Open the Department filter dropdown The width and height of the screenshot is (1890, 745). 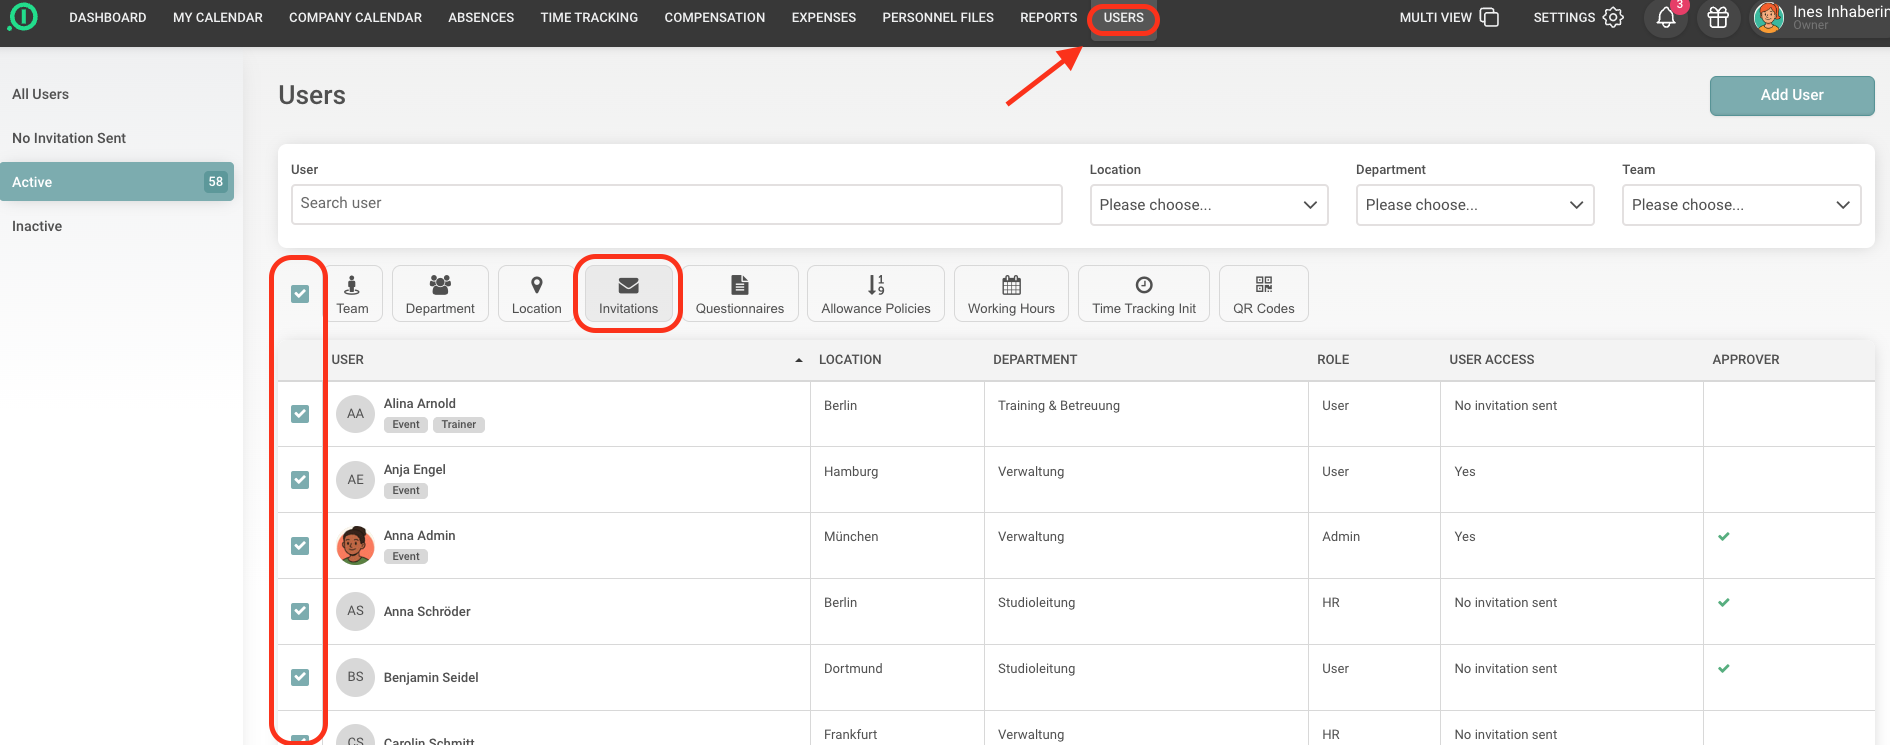[1475, 205]
